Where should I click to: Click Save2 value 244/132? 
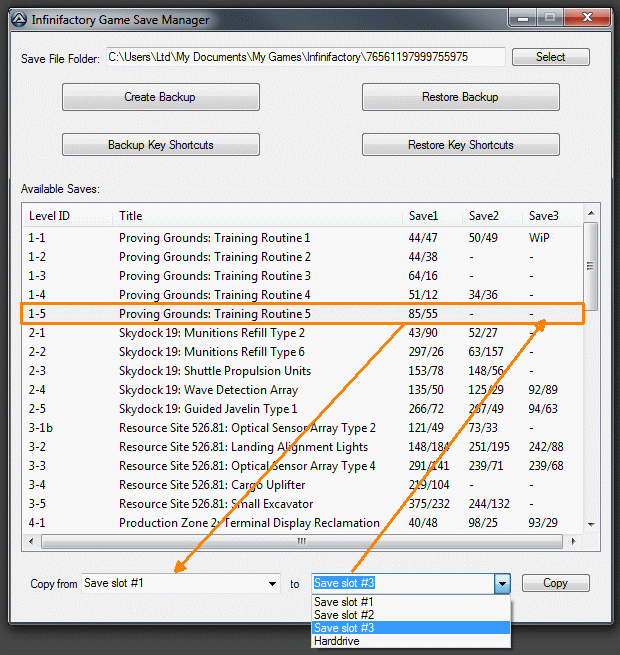pyautogui.click(x=489, y=504)
